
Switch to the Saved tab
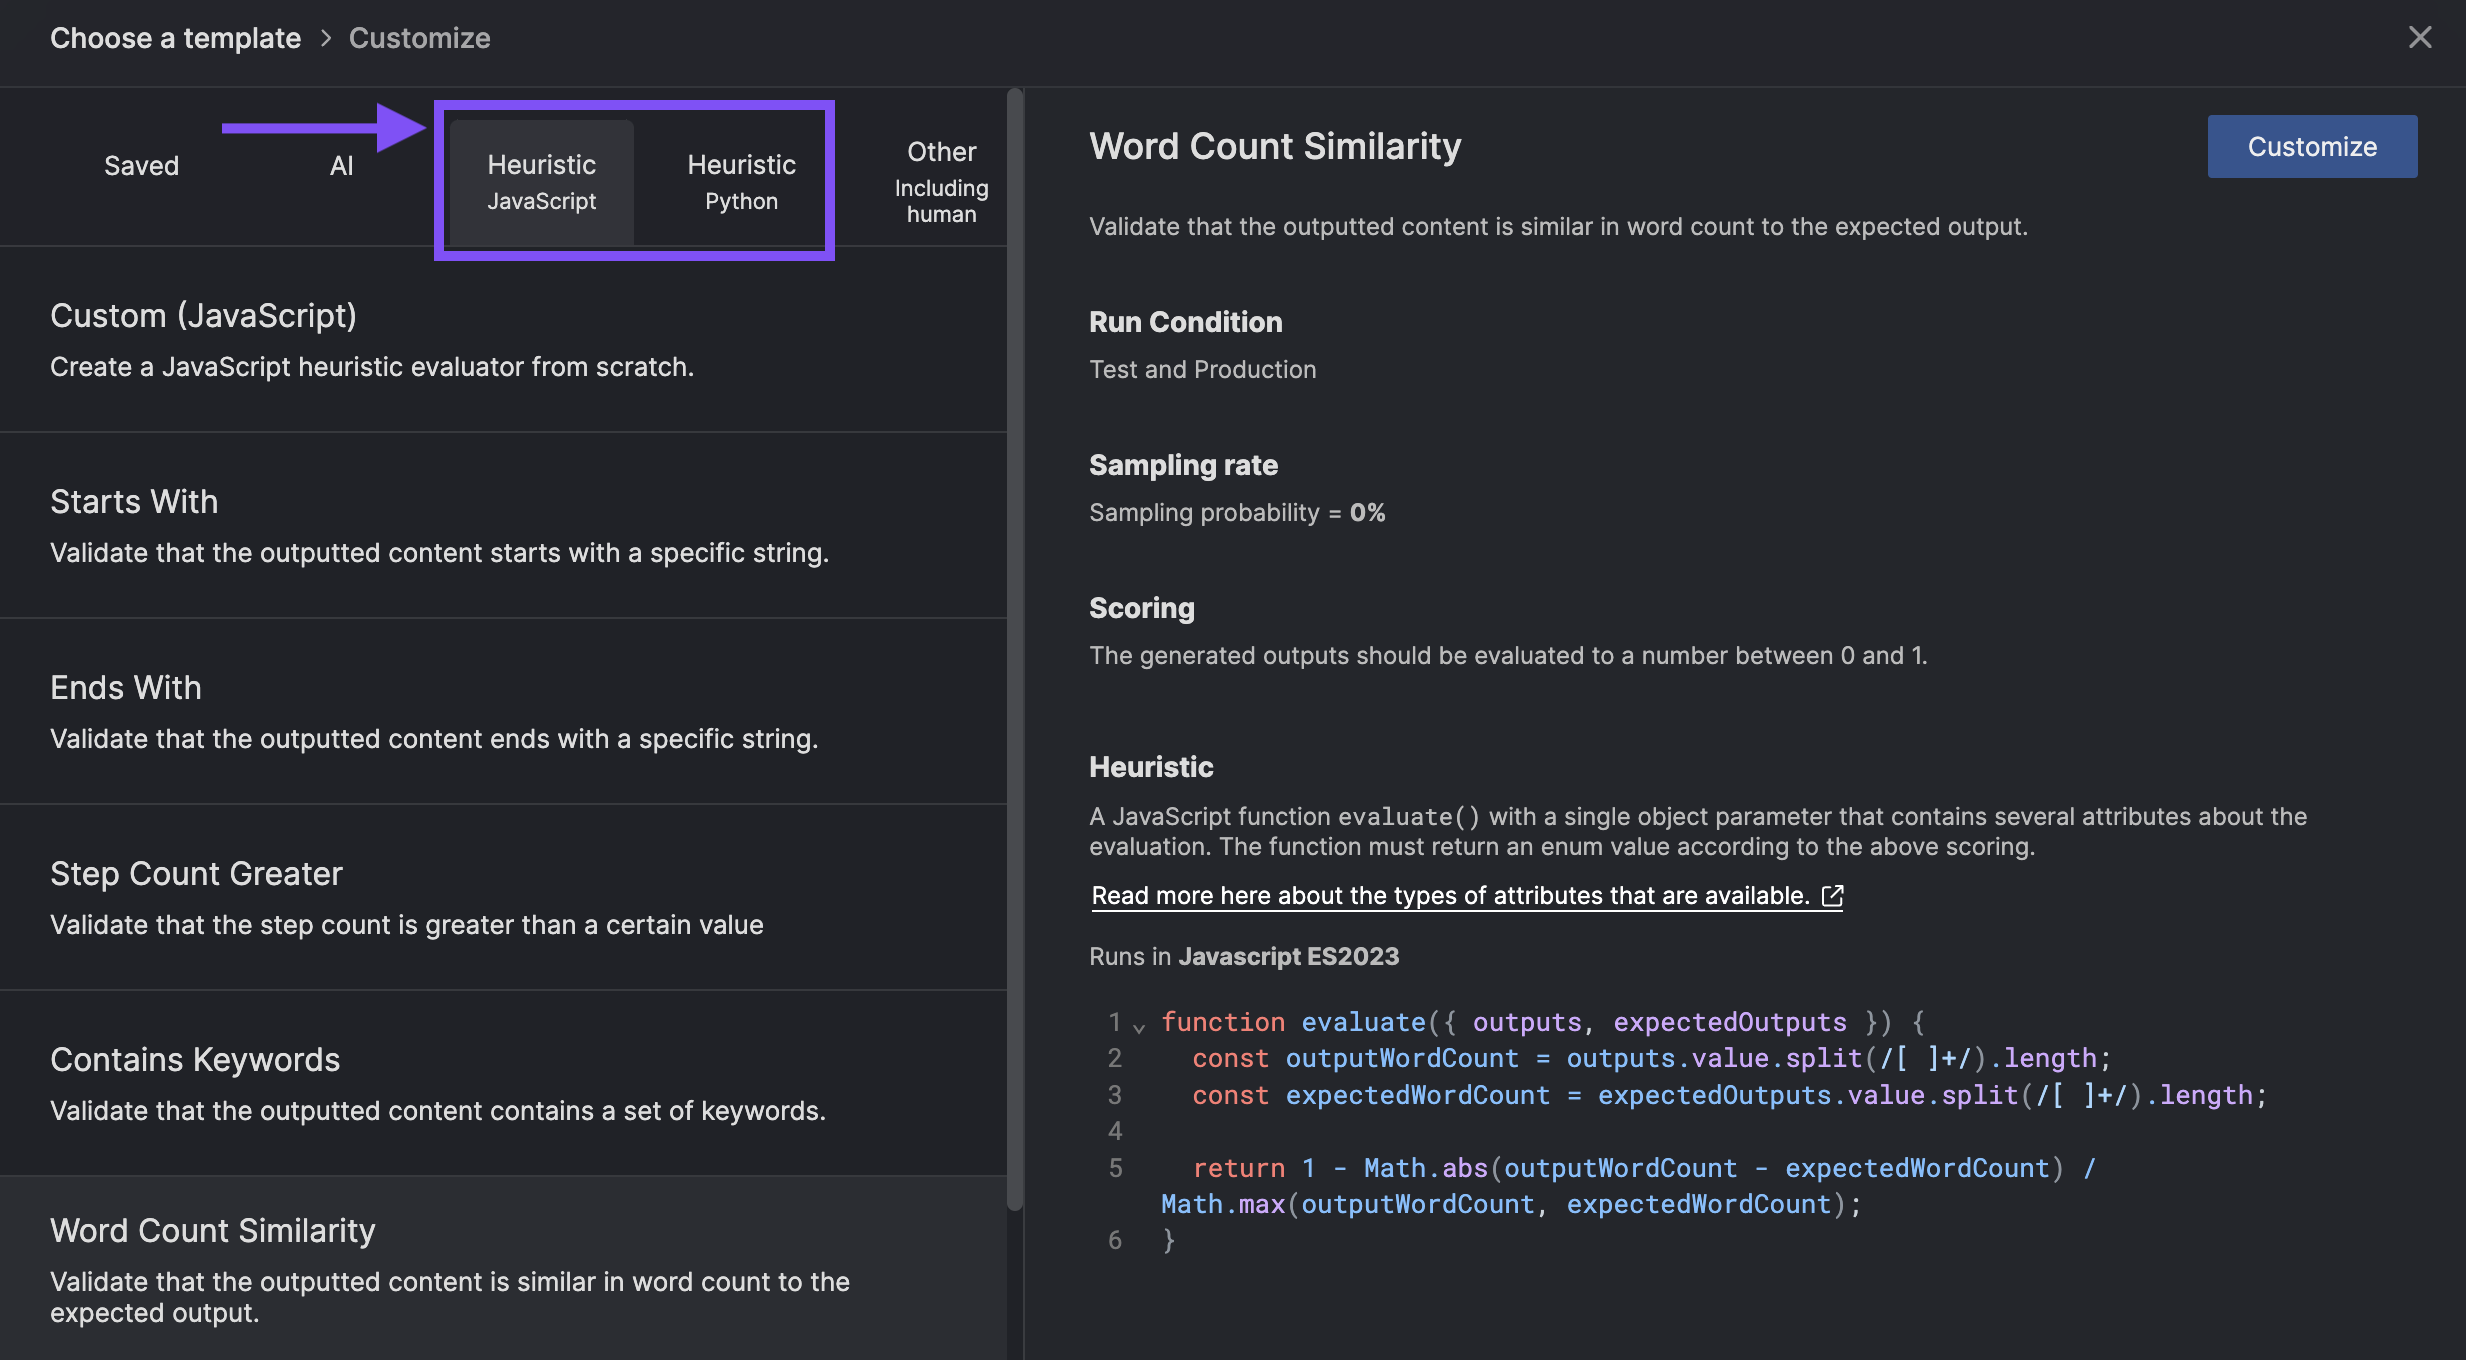[141, 165]
